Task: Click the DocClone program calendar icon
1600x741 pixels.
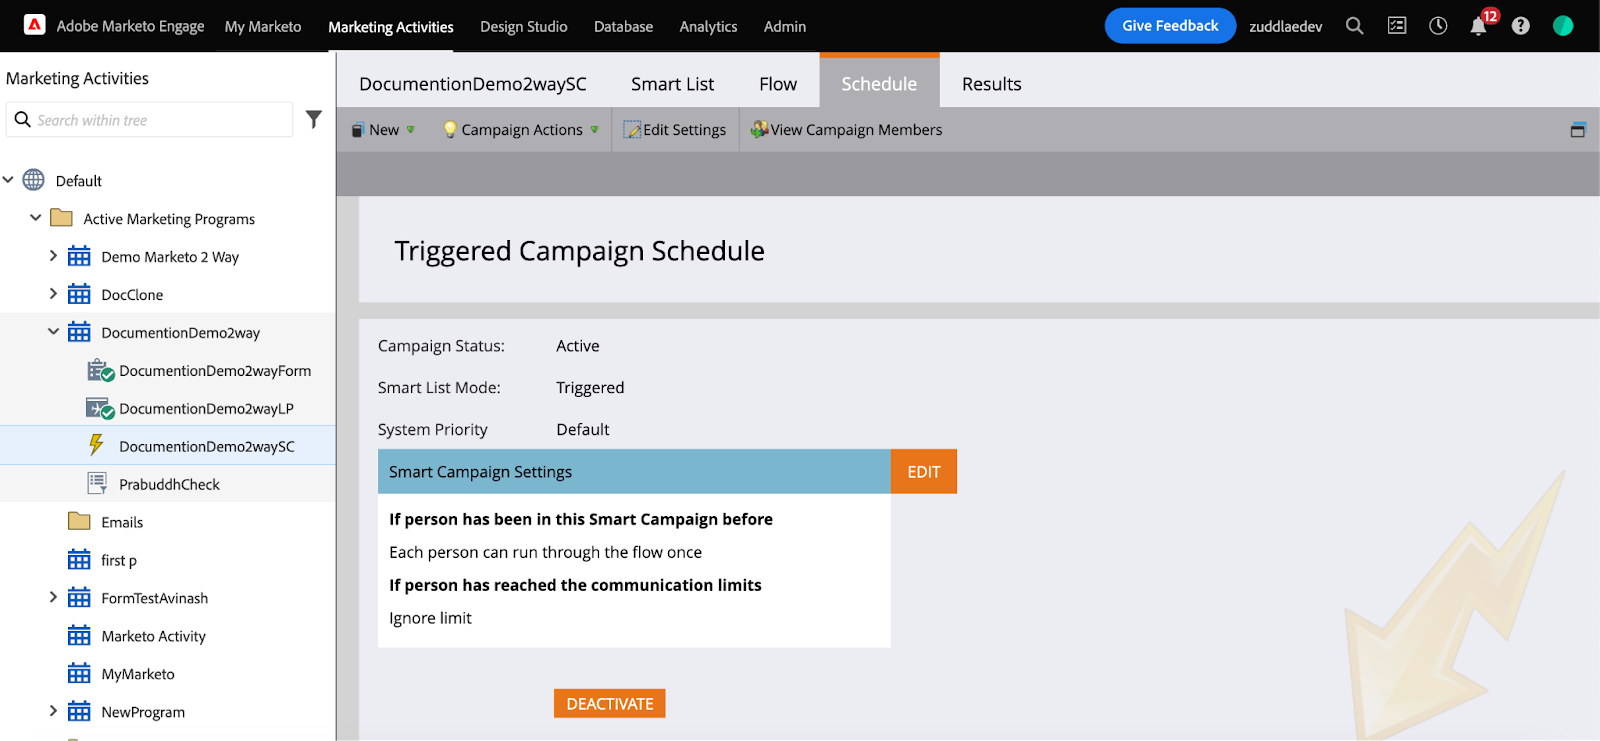Action: click(x=79, y=294)
